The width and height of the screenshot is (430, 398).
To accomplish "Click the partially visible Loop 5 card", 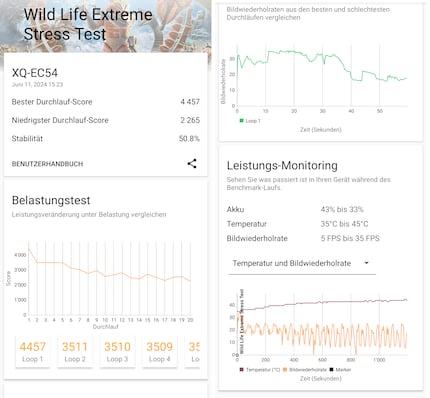I will [193, 352].
